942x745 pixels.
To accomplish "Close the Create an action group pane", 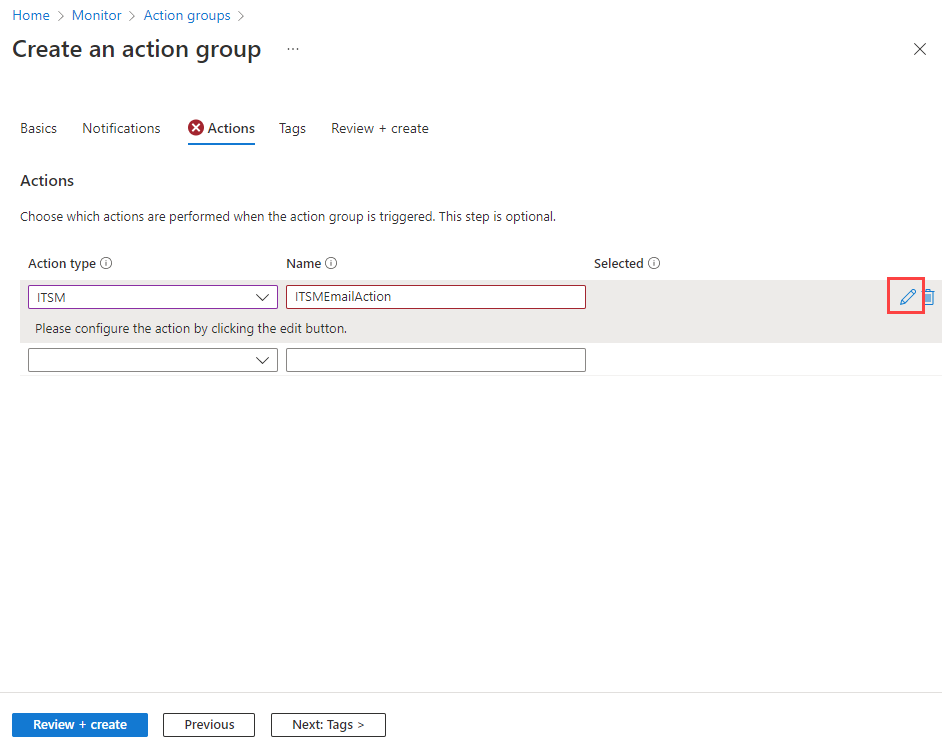I will (x=919, y=49).
